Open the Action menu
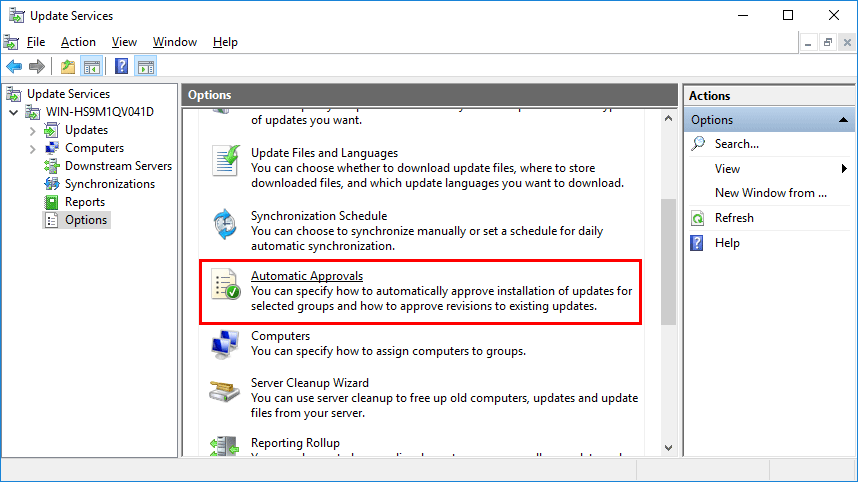Screen dimensions: 858x482 click(x=78, y=42)
